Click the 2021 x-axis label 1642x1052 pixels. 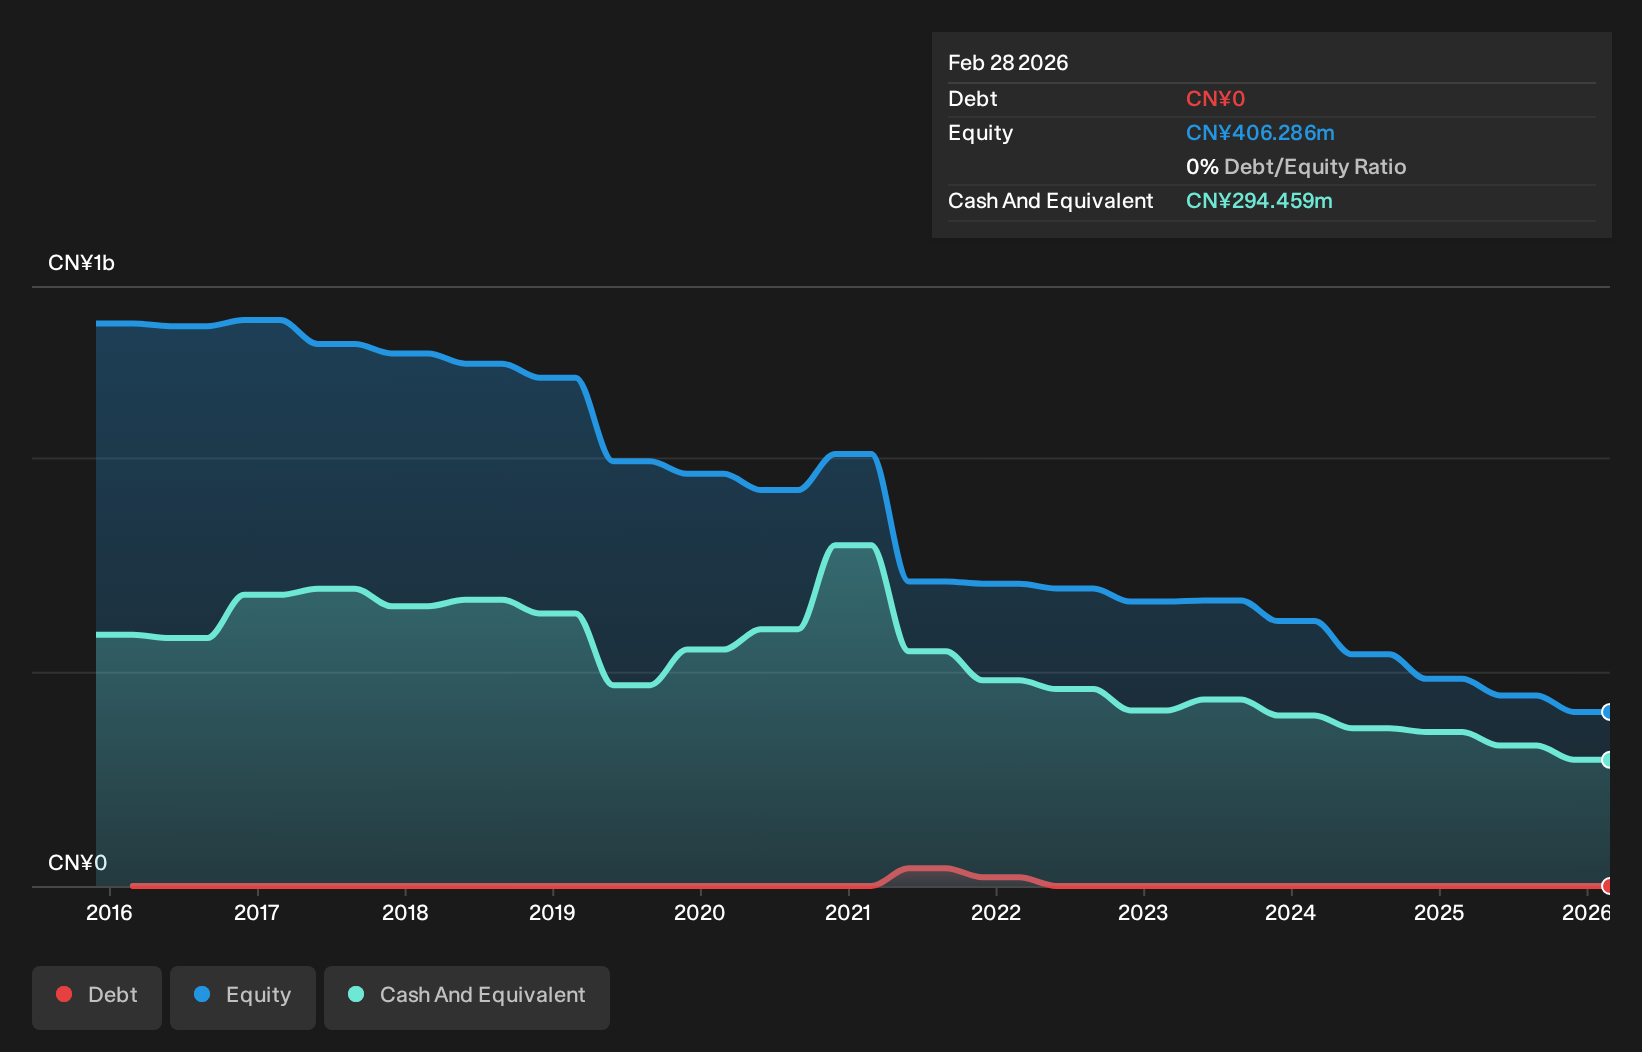[x=848, y=913]
